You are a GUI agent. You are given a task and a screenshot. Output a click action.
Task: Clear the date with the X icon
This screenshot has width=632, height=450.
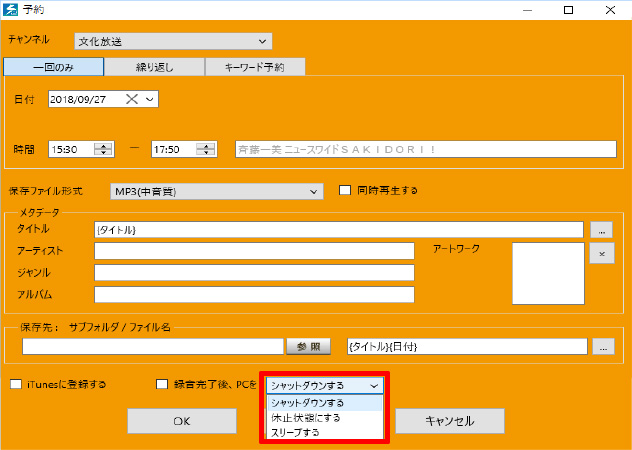[132, 99]
